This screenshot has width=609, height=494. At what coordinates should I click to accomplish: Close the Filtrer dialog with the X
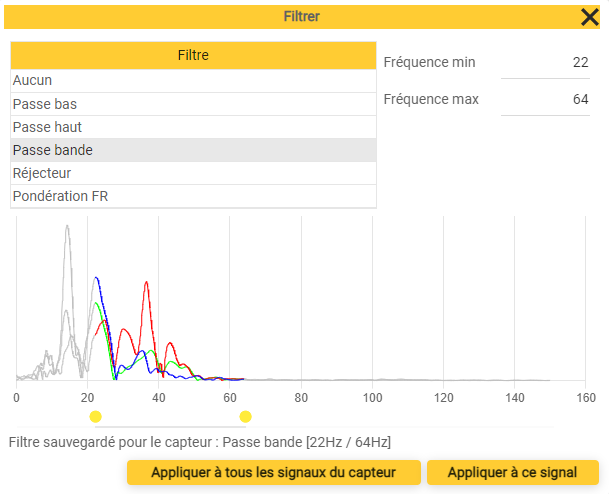click(590, 17)
